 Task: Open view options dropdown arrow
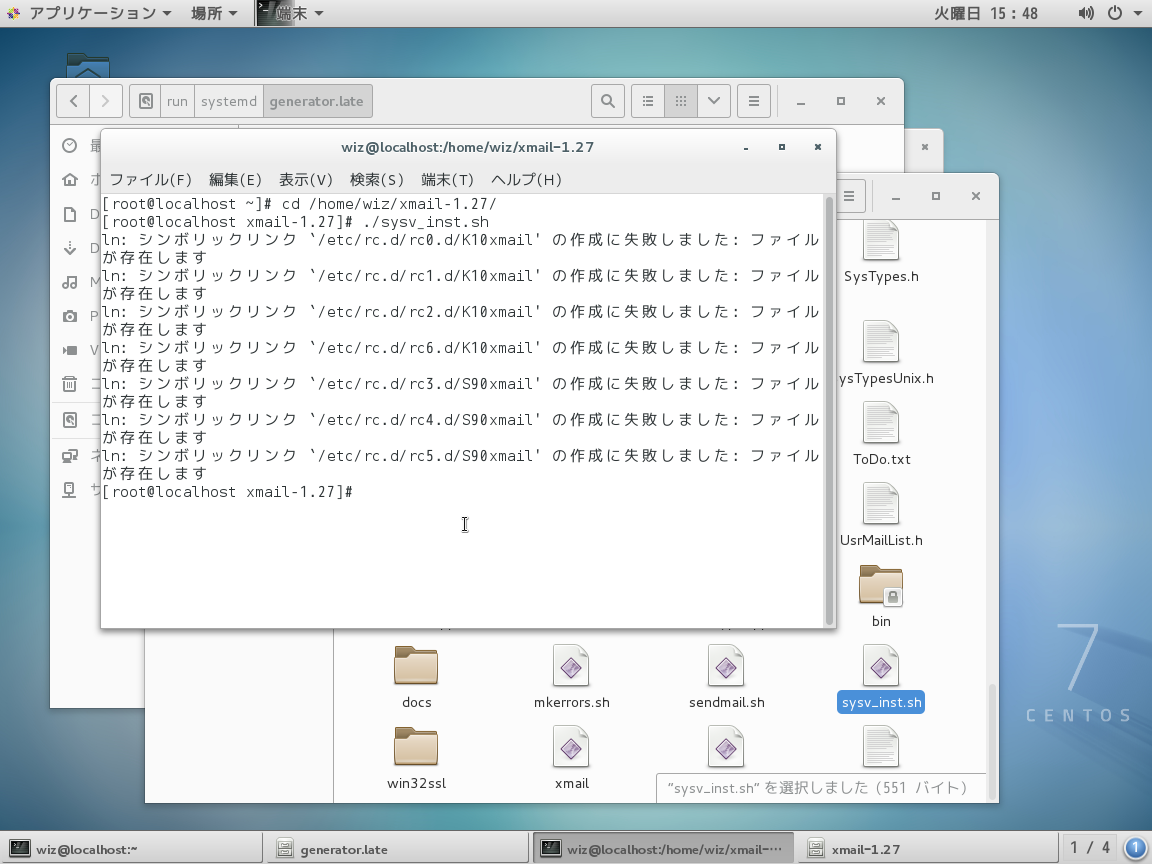(713, 101)
